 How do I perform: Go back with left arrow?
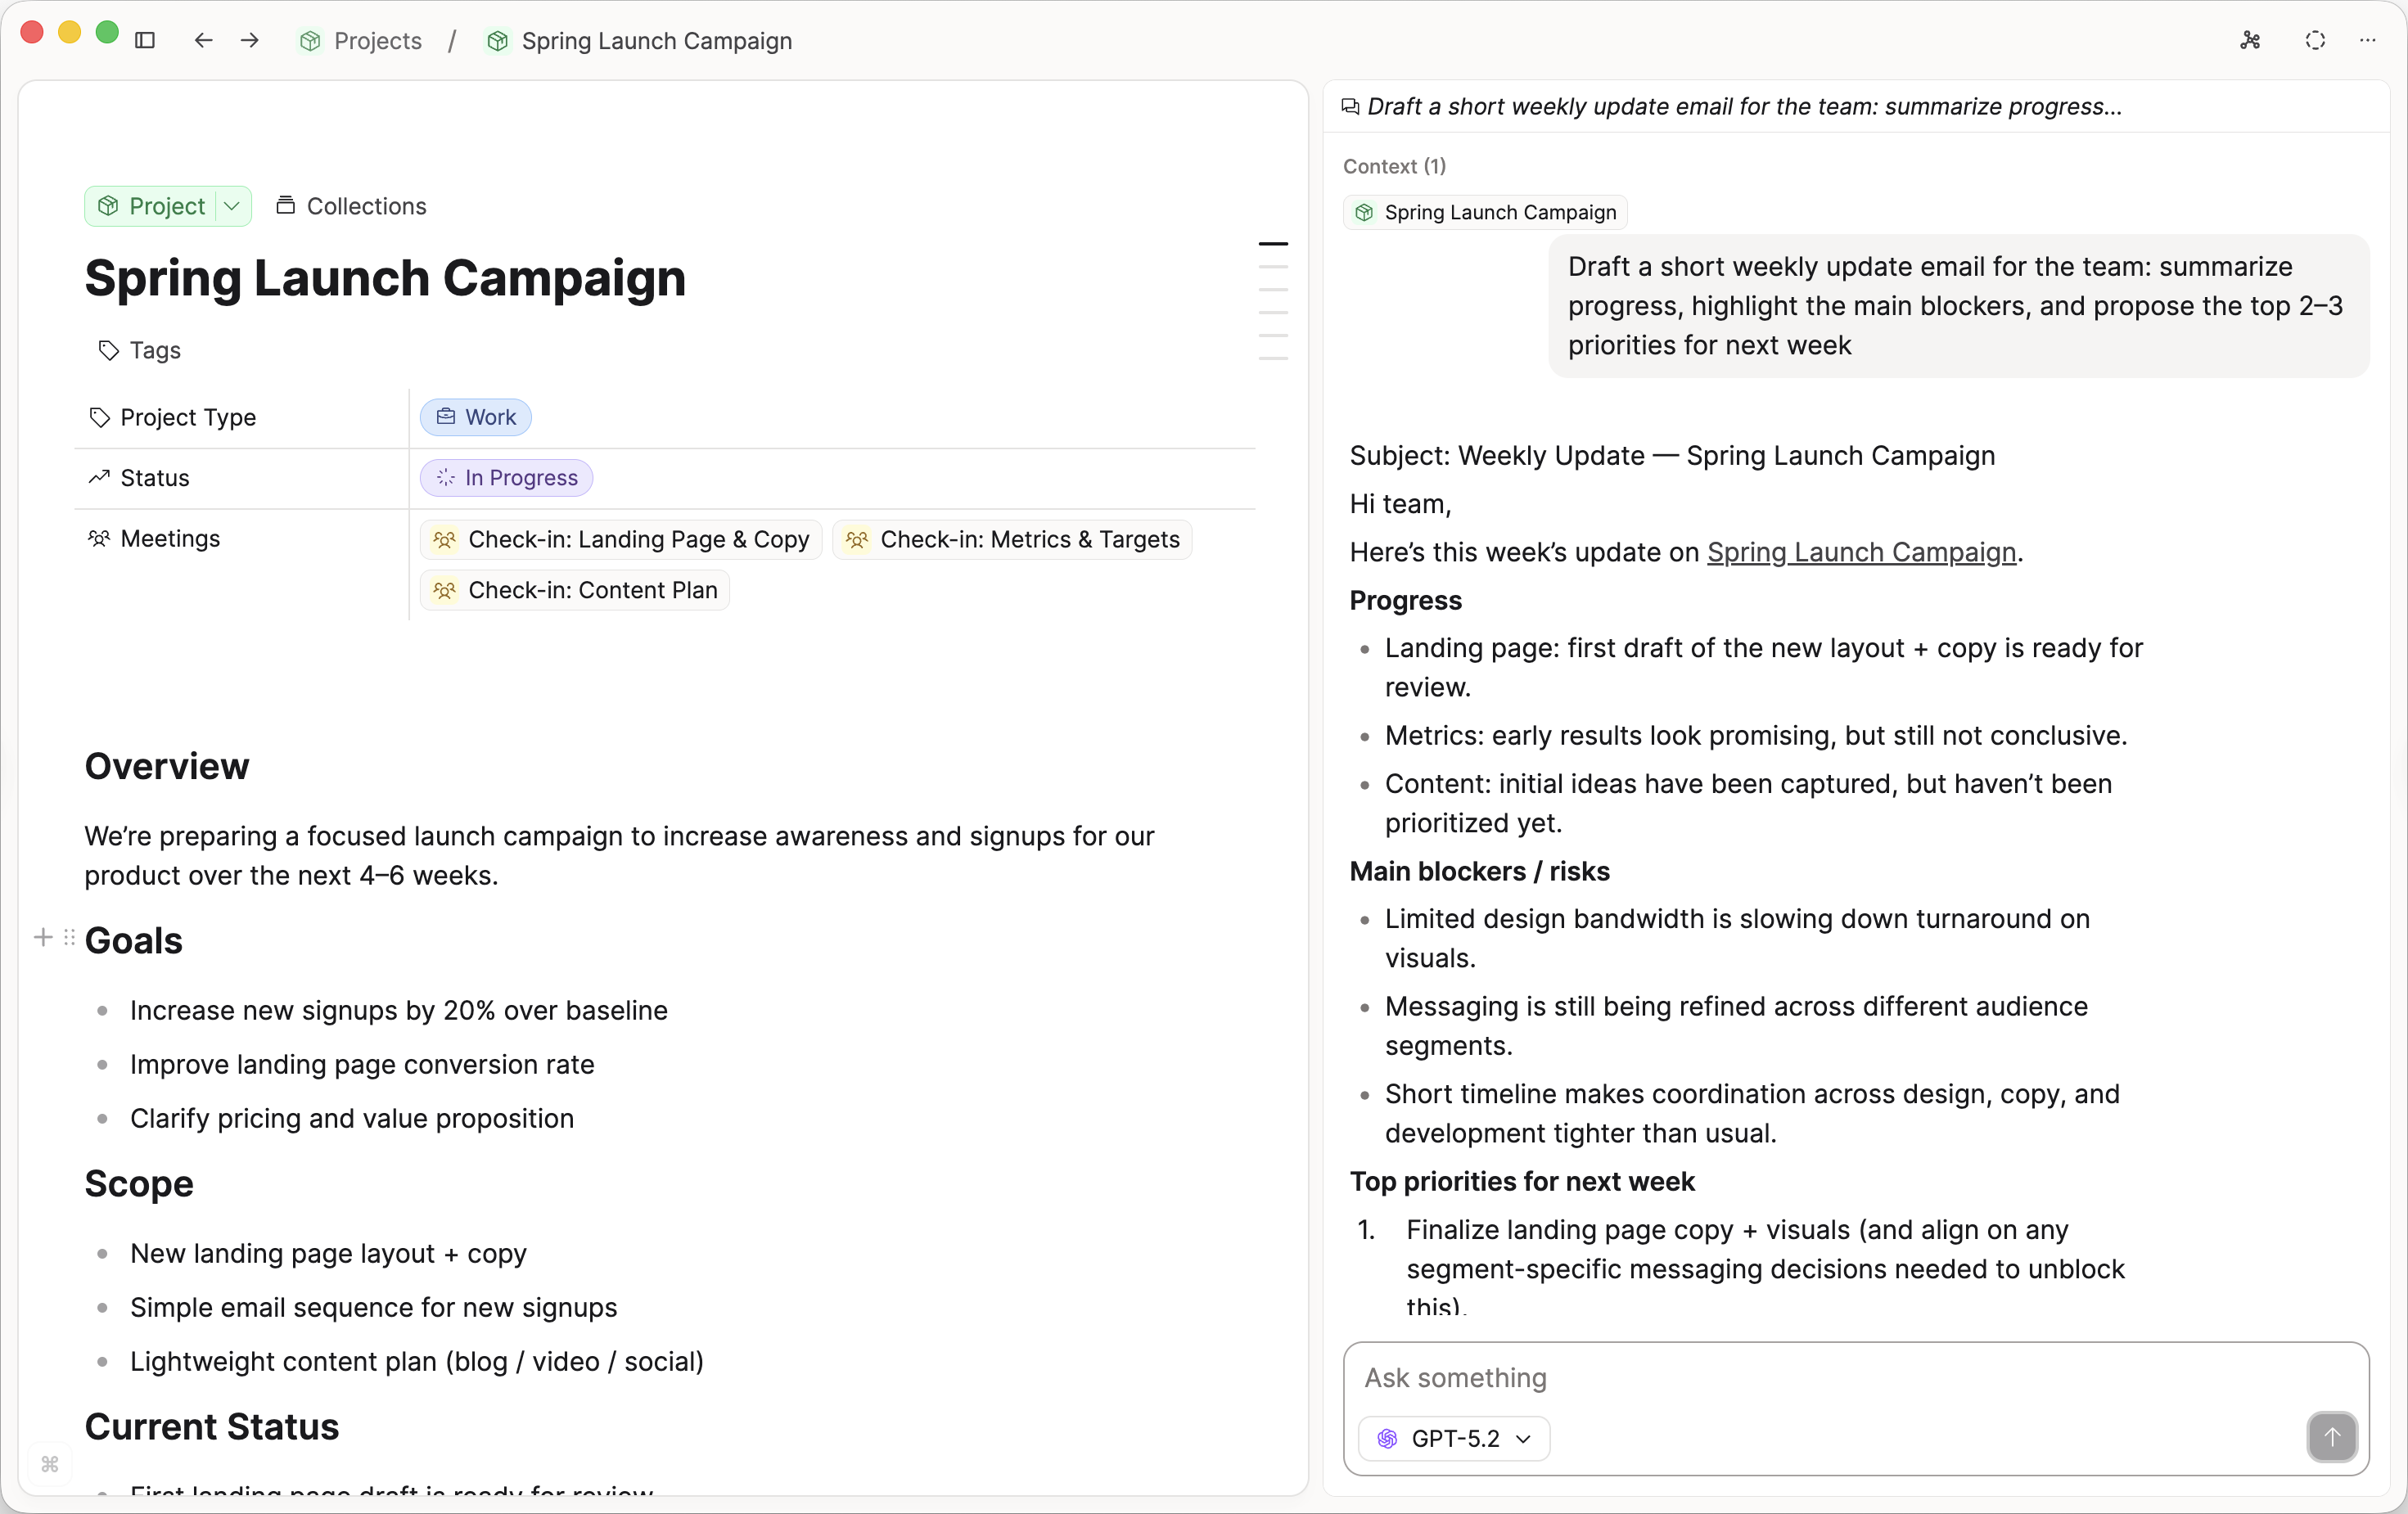(203, 40)
